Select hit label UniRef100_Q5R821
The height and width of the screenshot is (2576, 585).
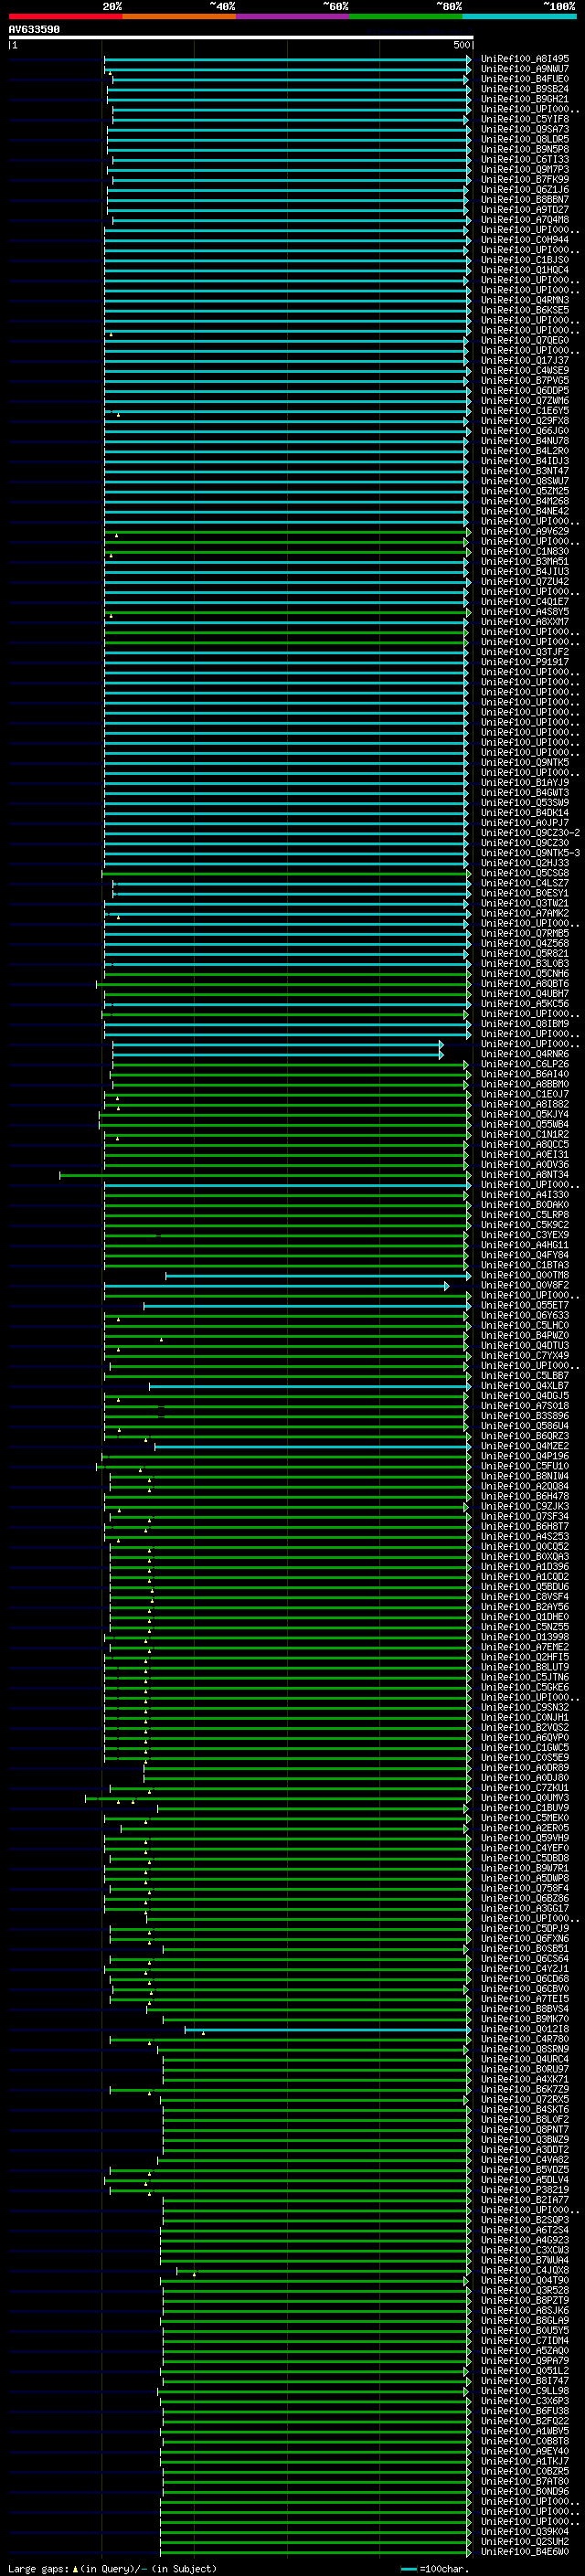click(x=525, y=953)
